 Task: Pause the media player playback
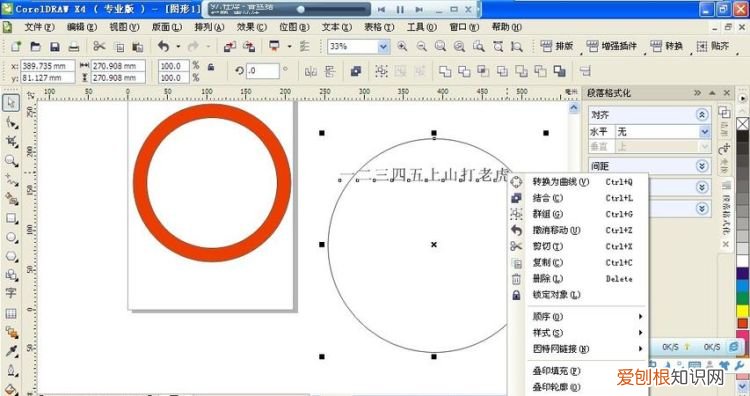coord(400,9)
